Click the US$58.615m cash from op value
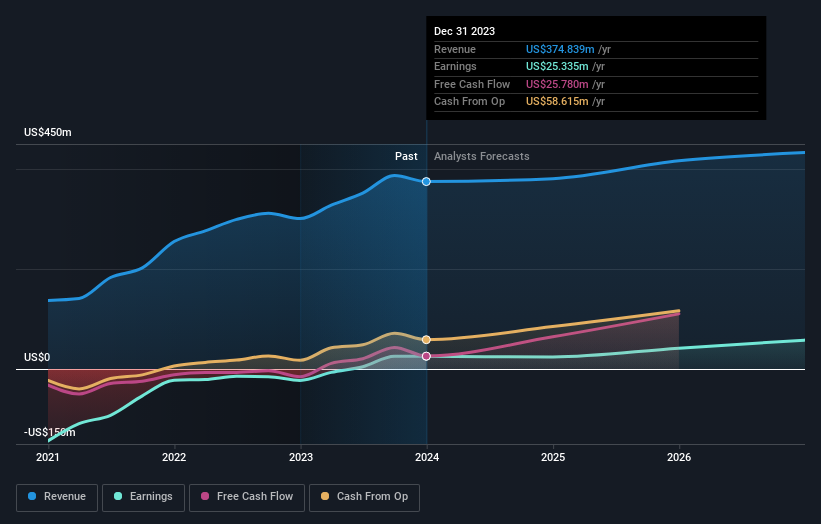 tap(557, 102)
